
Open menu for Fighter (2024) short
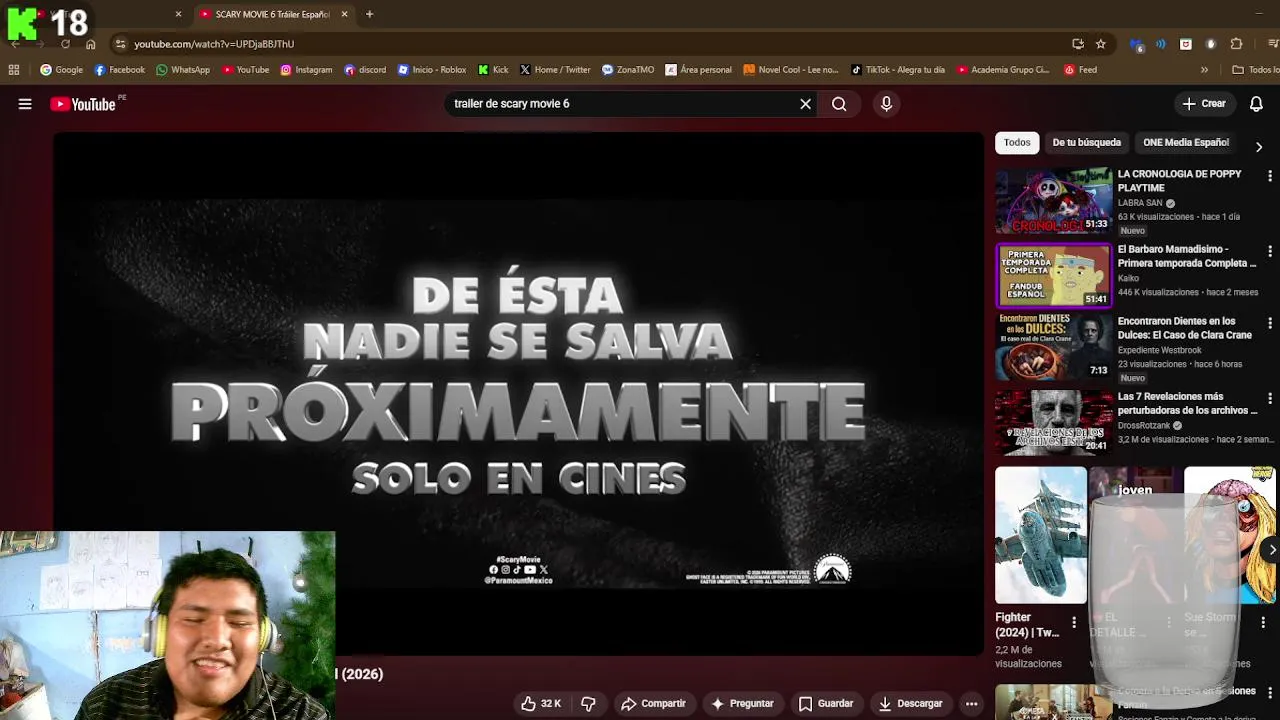[1074, 623]
